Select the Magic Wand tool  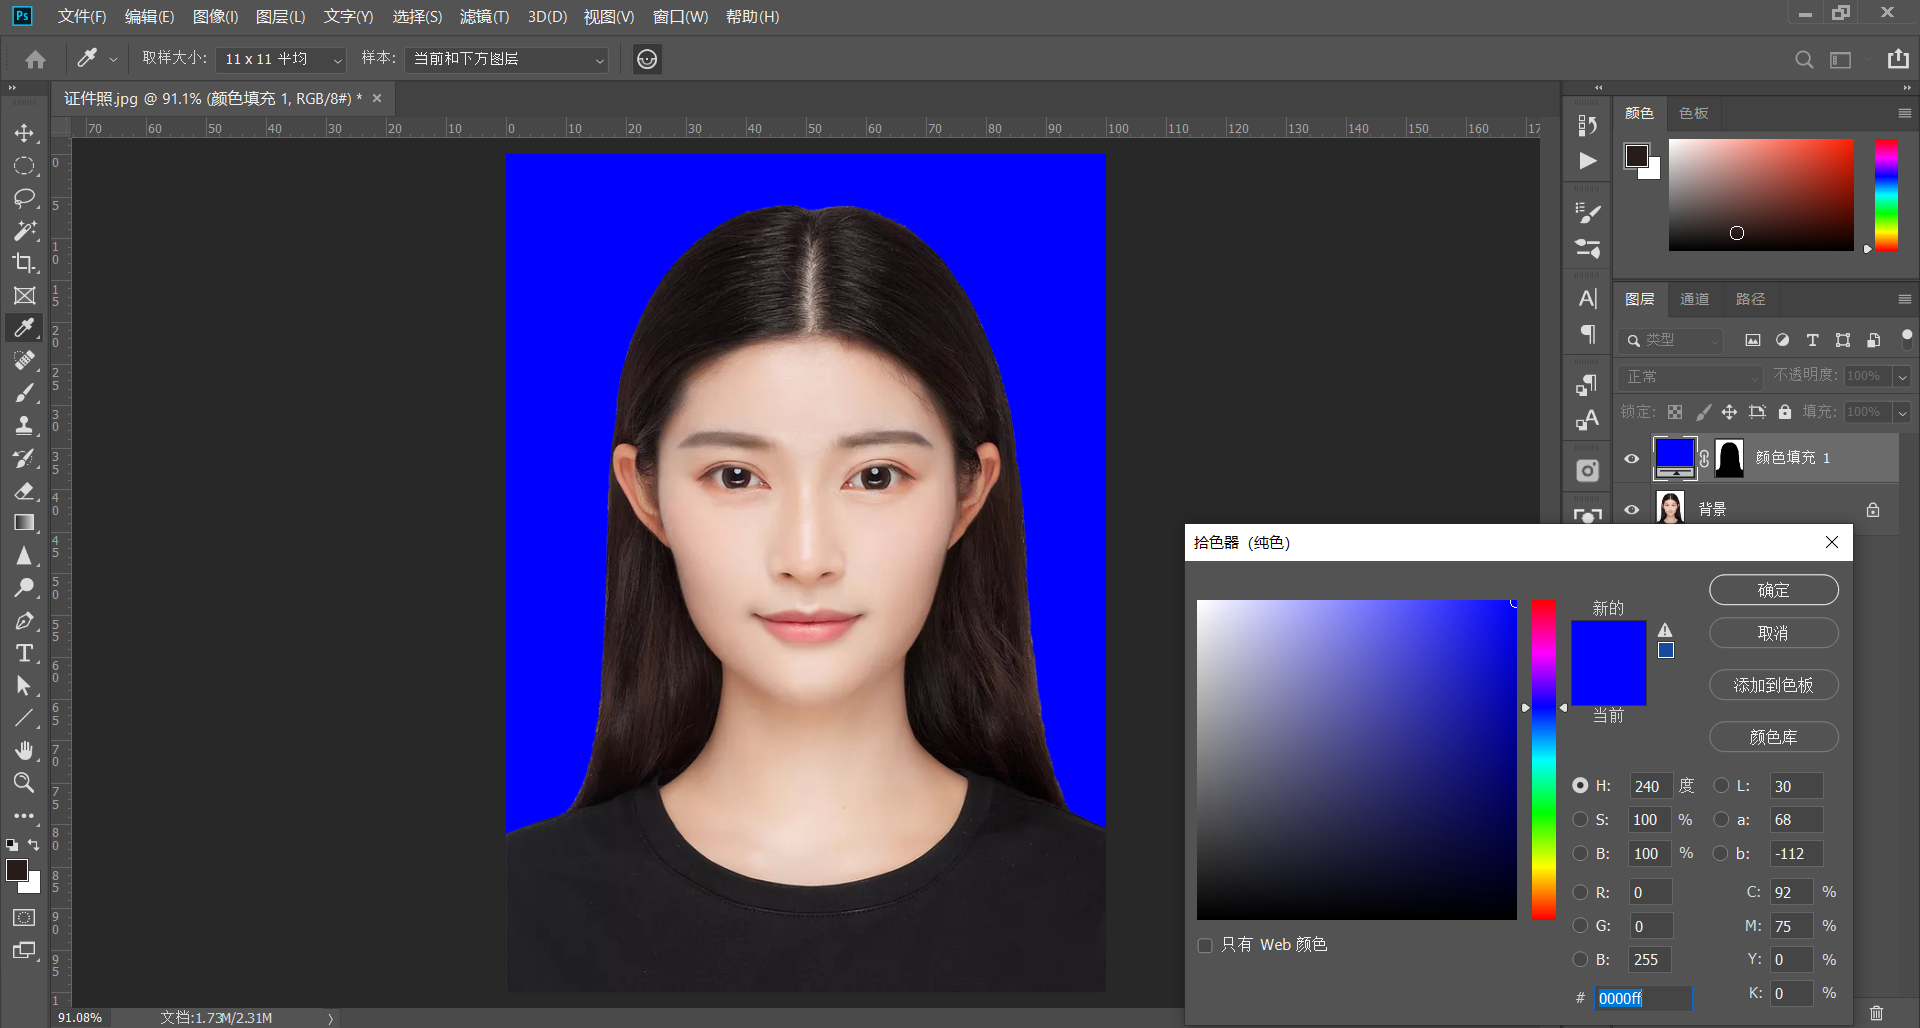[x=24, y=230]
